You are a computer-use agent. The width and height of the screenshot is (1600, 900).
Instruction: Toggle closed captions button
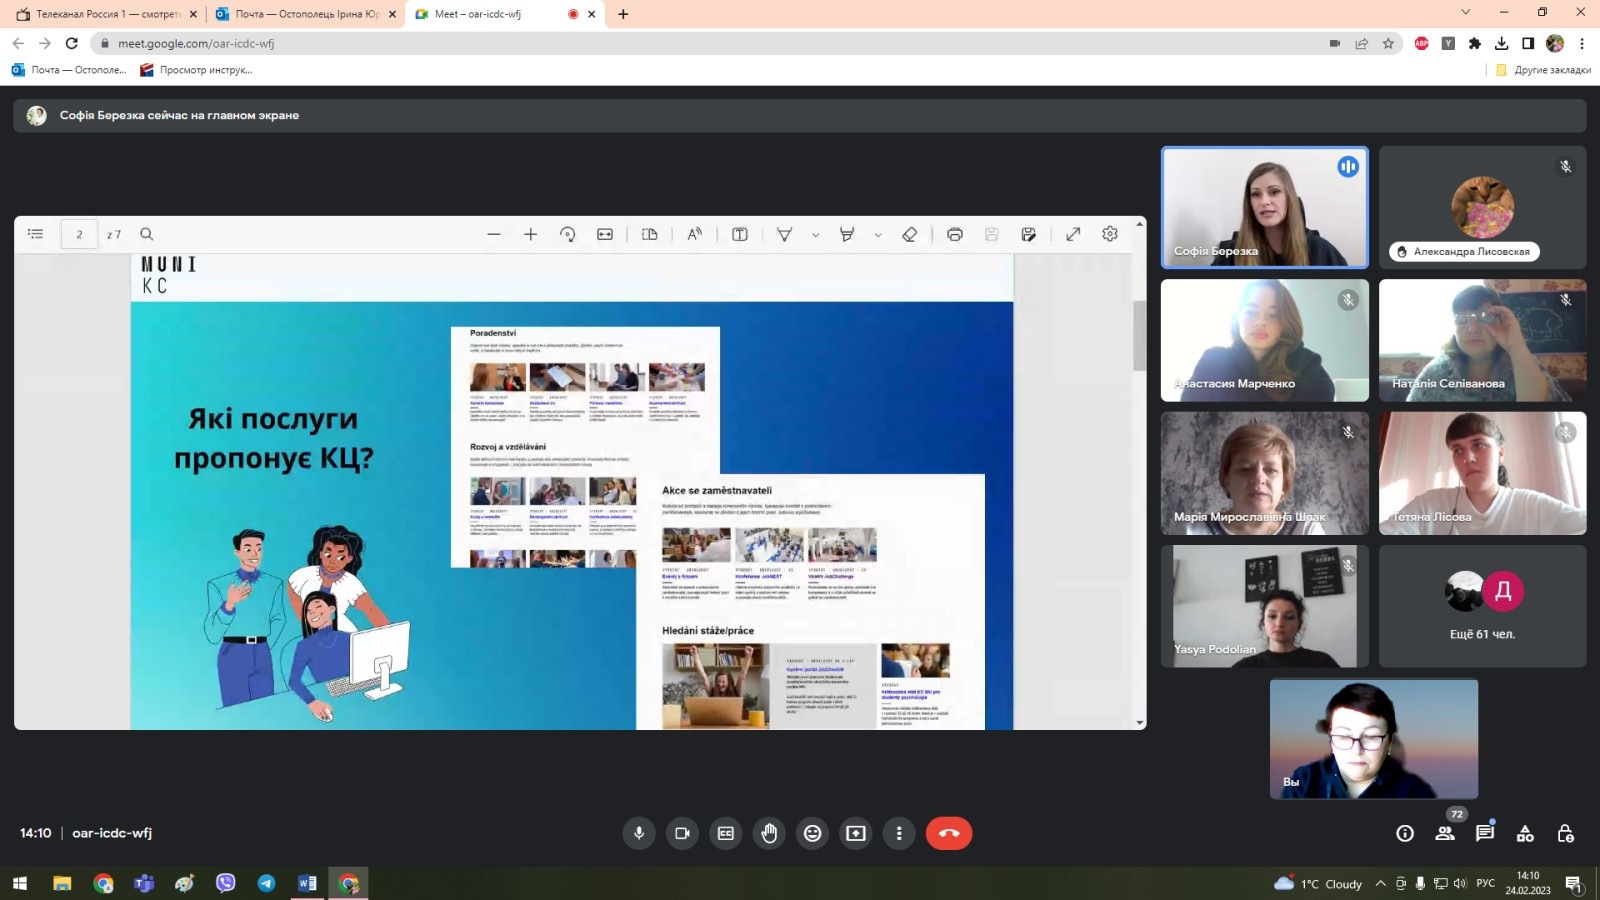click(x=726, y=833)
